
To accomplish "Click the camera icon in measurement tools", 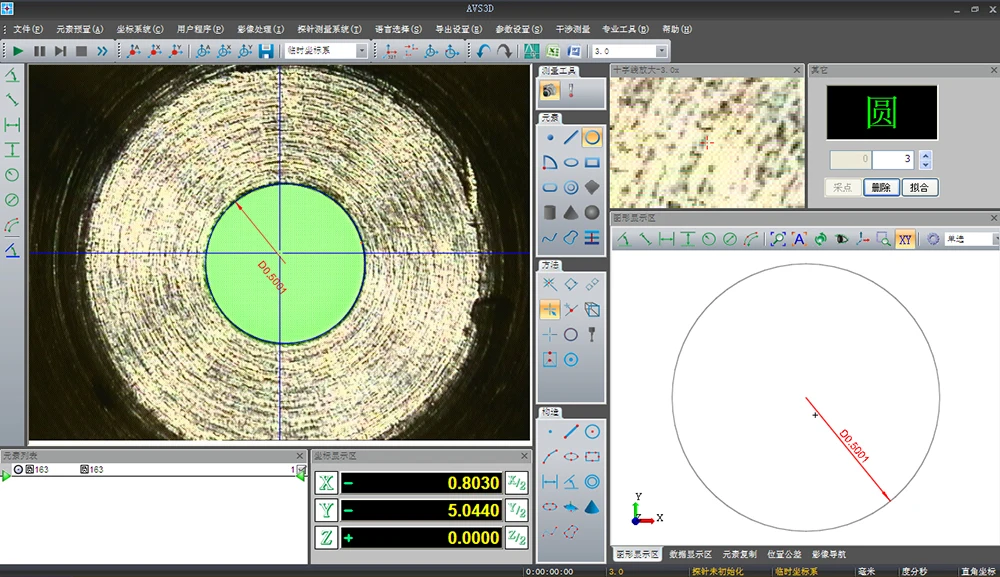I will coord(550,91).
